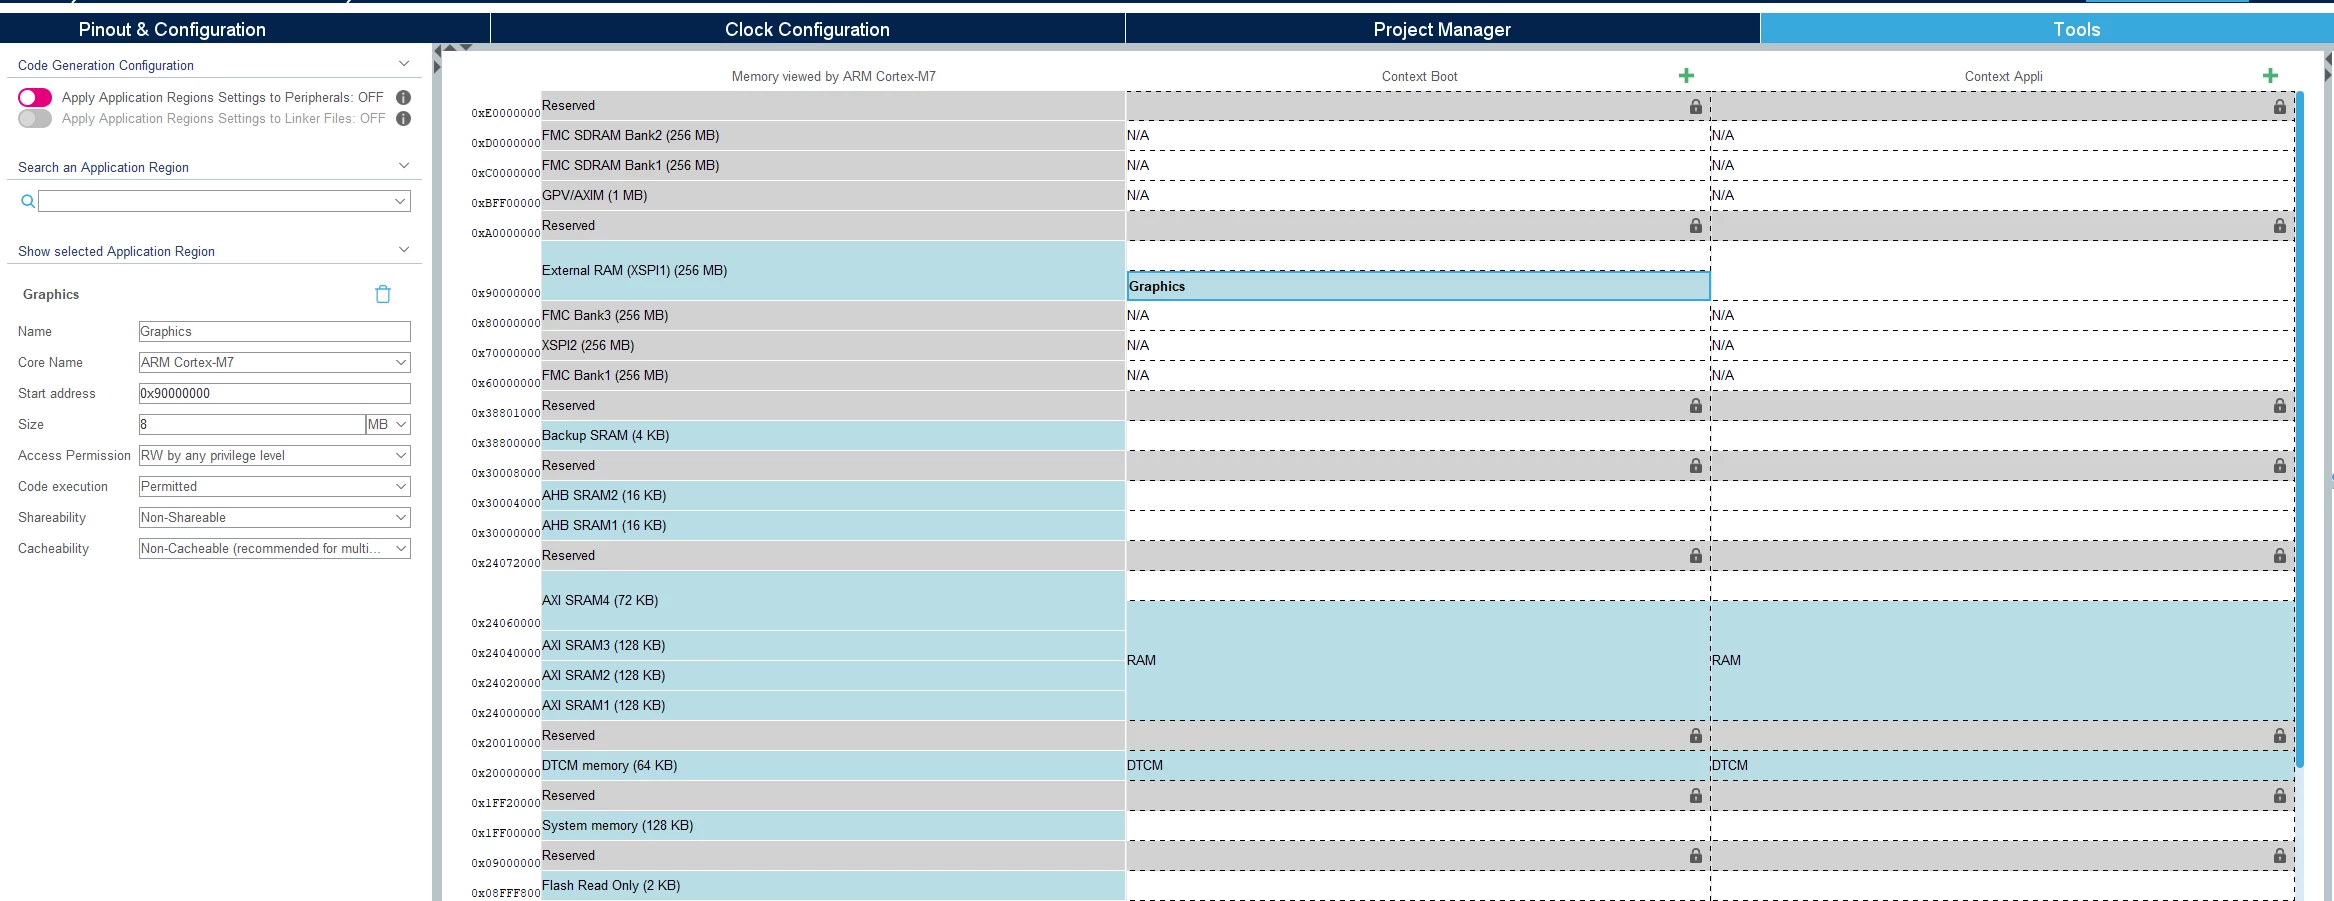Show info for Apply Settings to Linker Files
Viewport: 2334px width, 901px height.
click(x=404, y=118)
